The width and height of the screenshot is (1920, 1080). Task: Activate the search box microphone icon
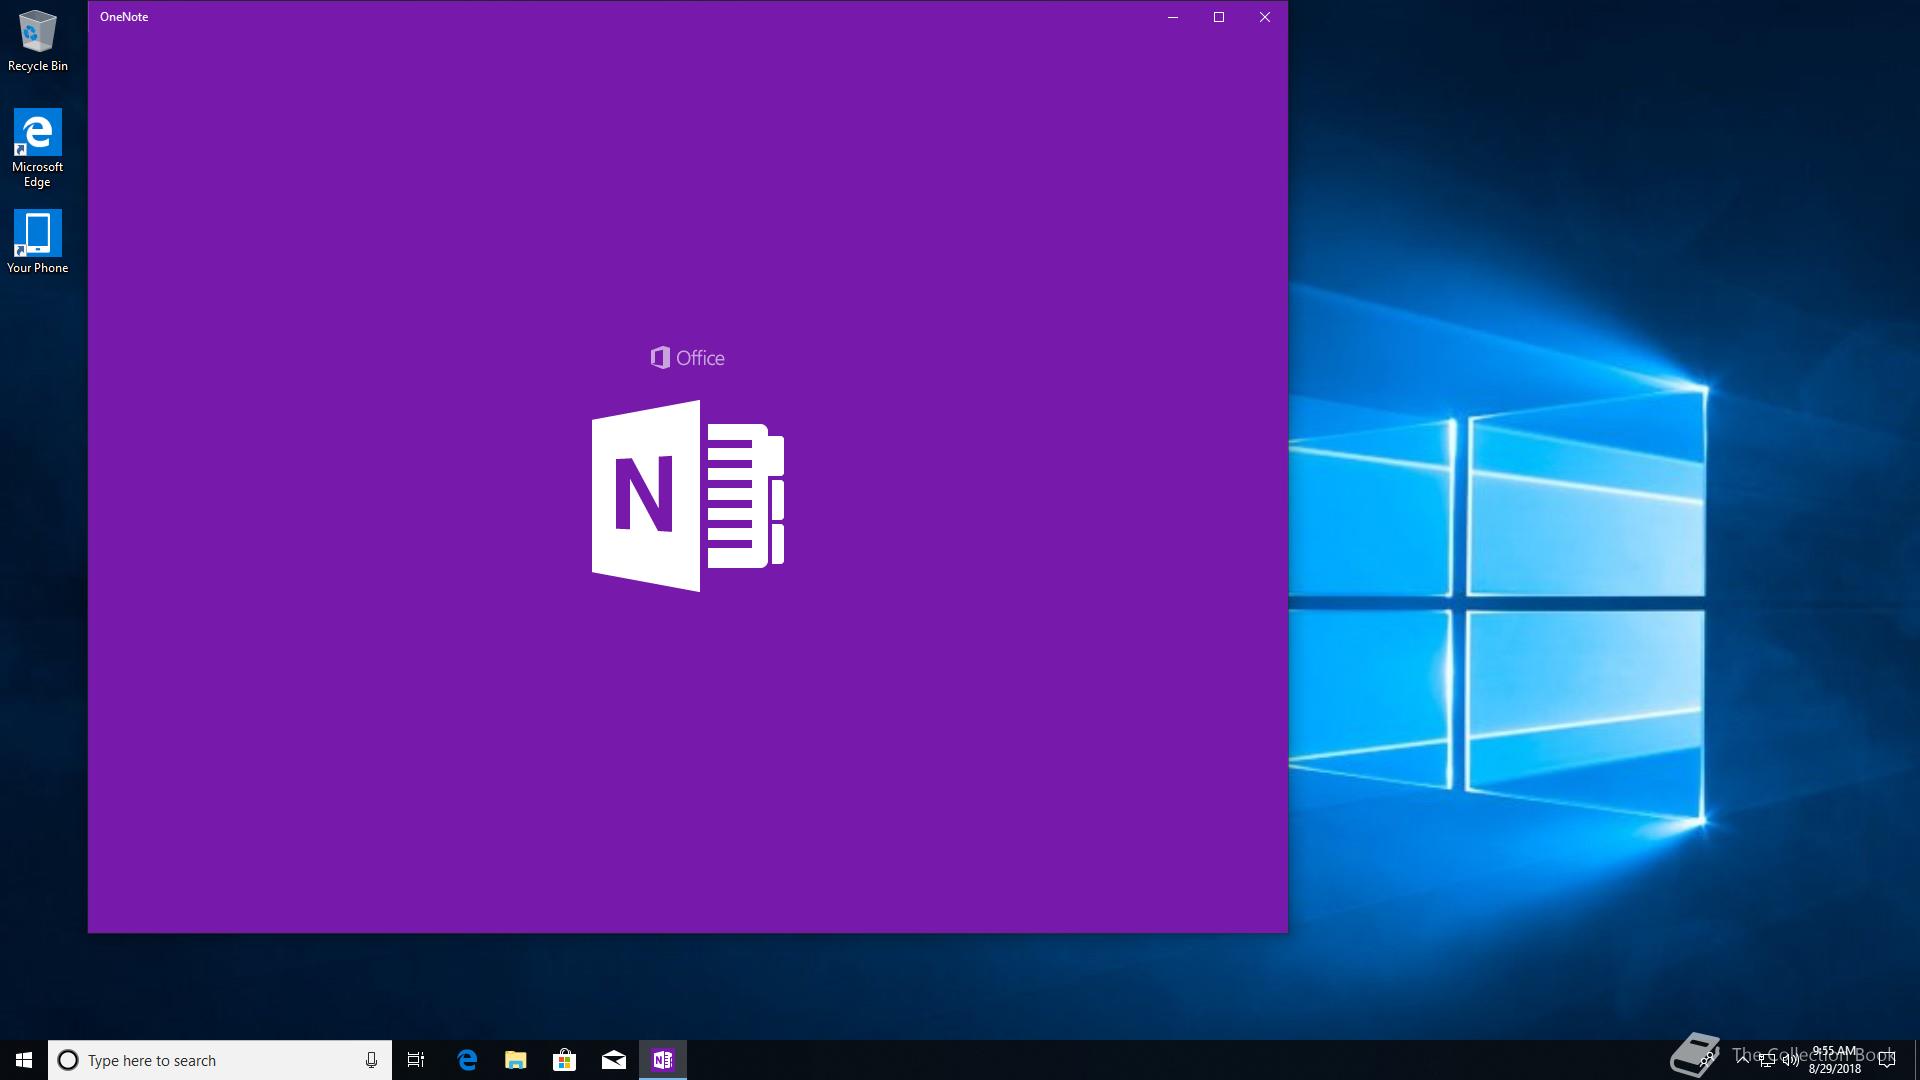point(371,1060)
